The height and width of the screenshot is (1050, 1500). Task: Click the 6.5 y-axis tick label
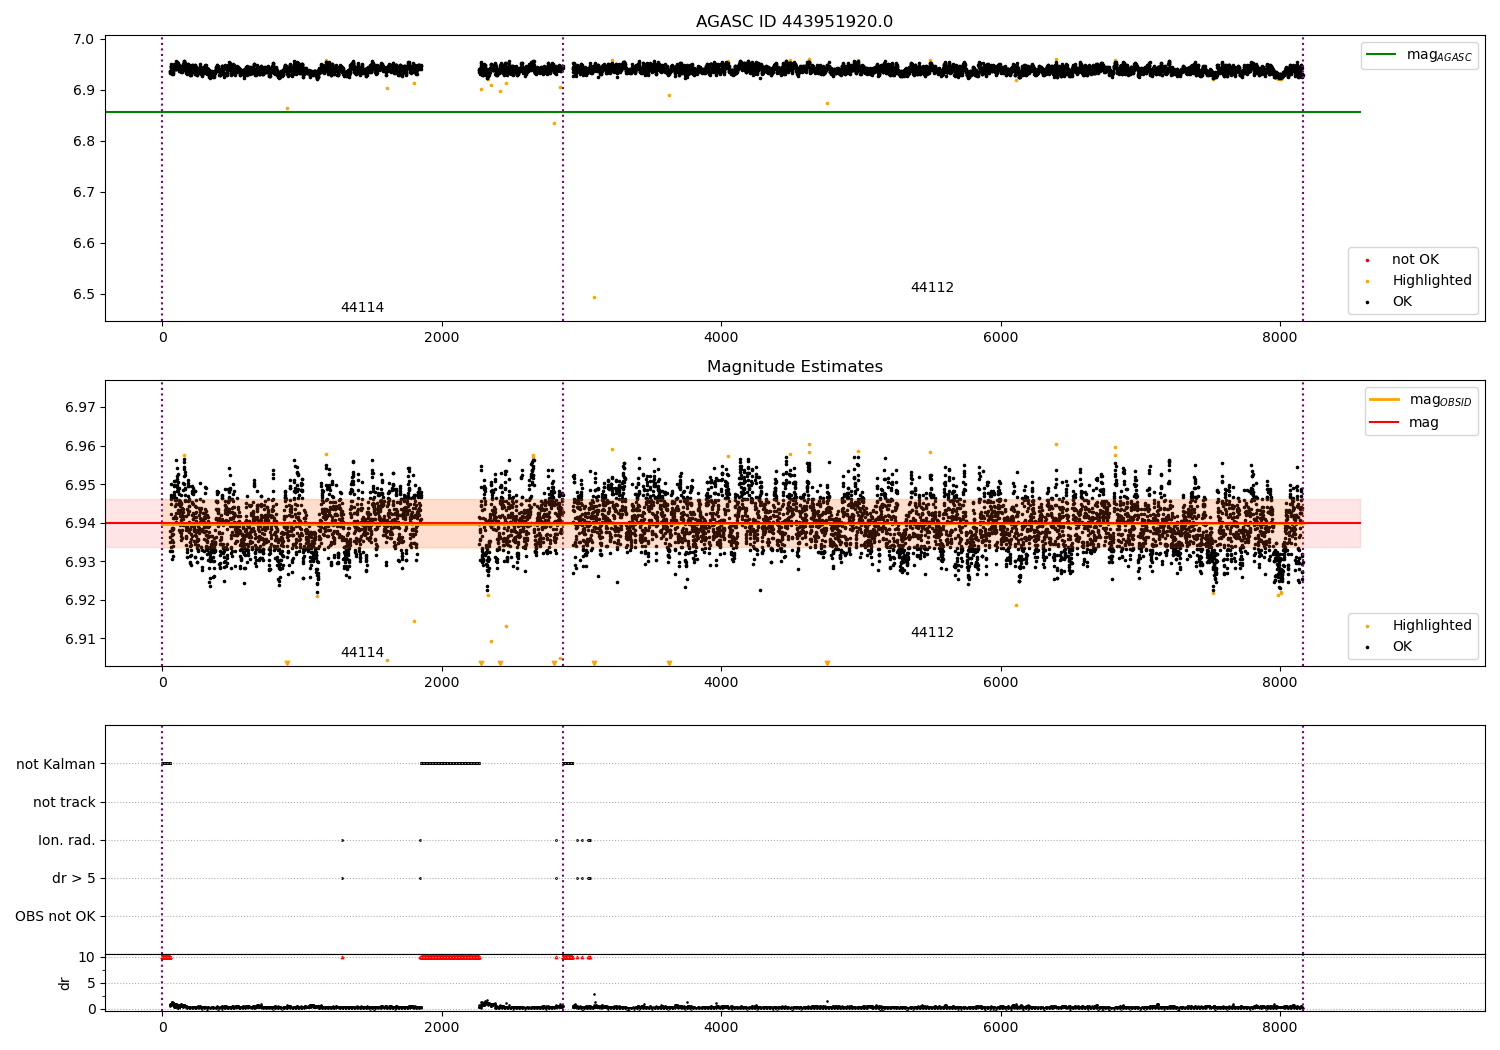pos(84,295)
